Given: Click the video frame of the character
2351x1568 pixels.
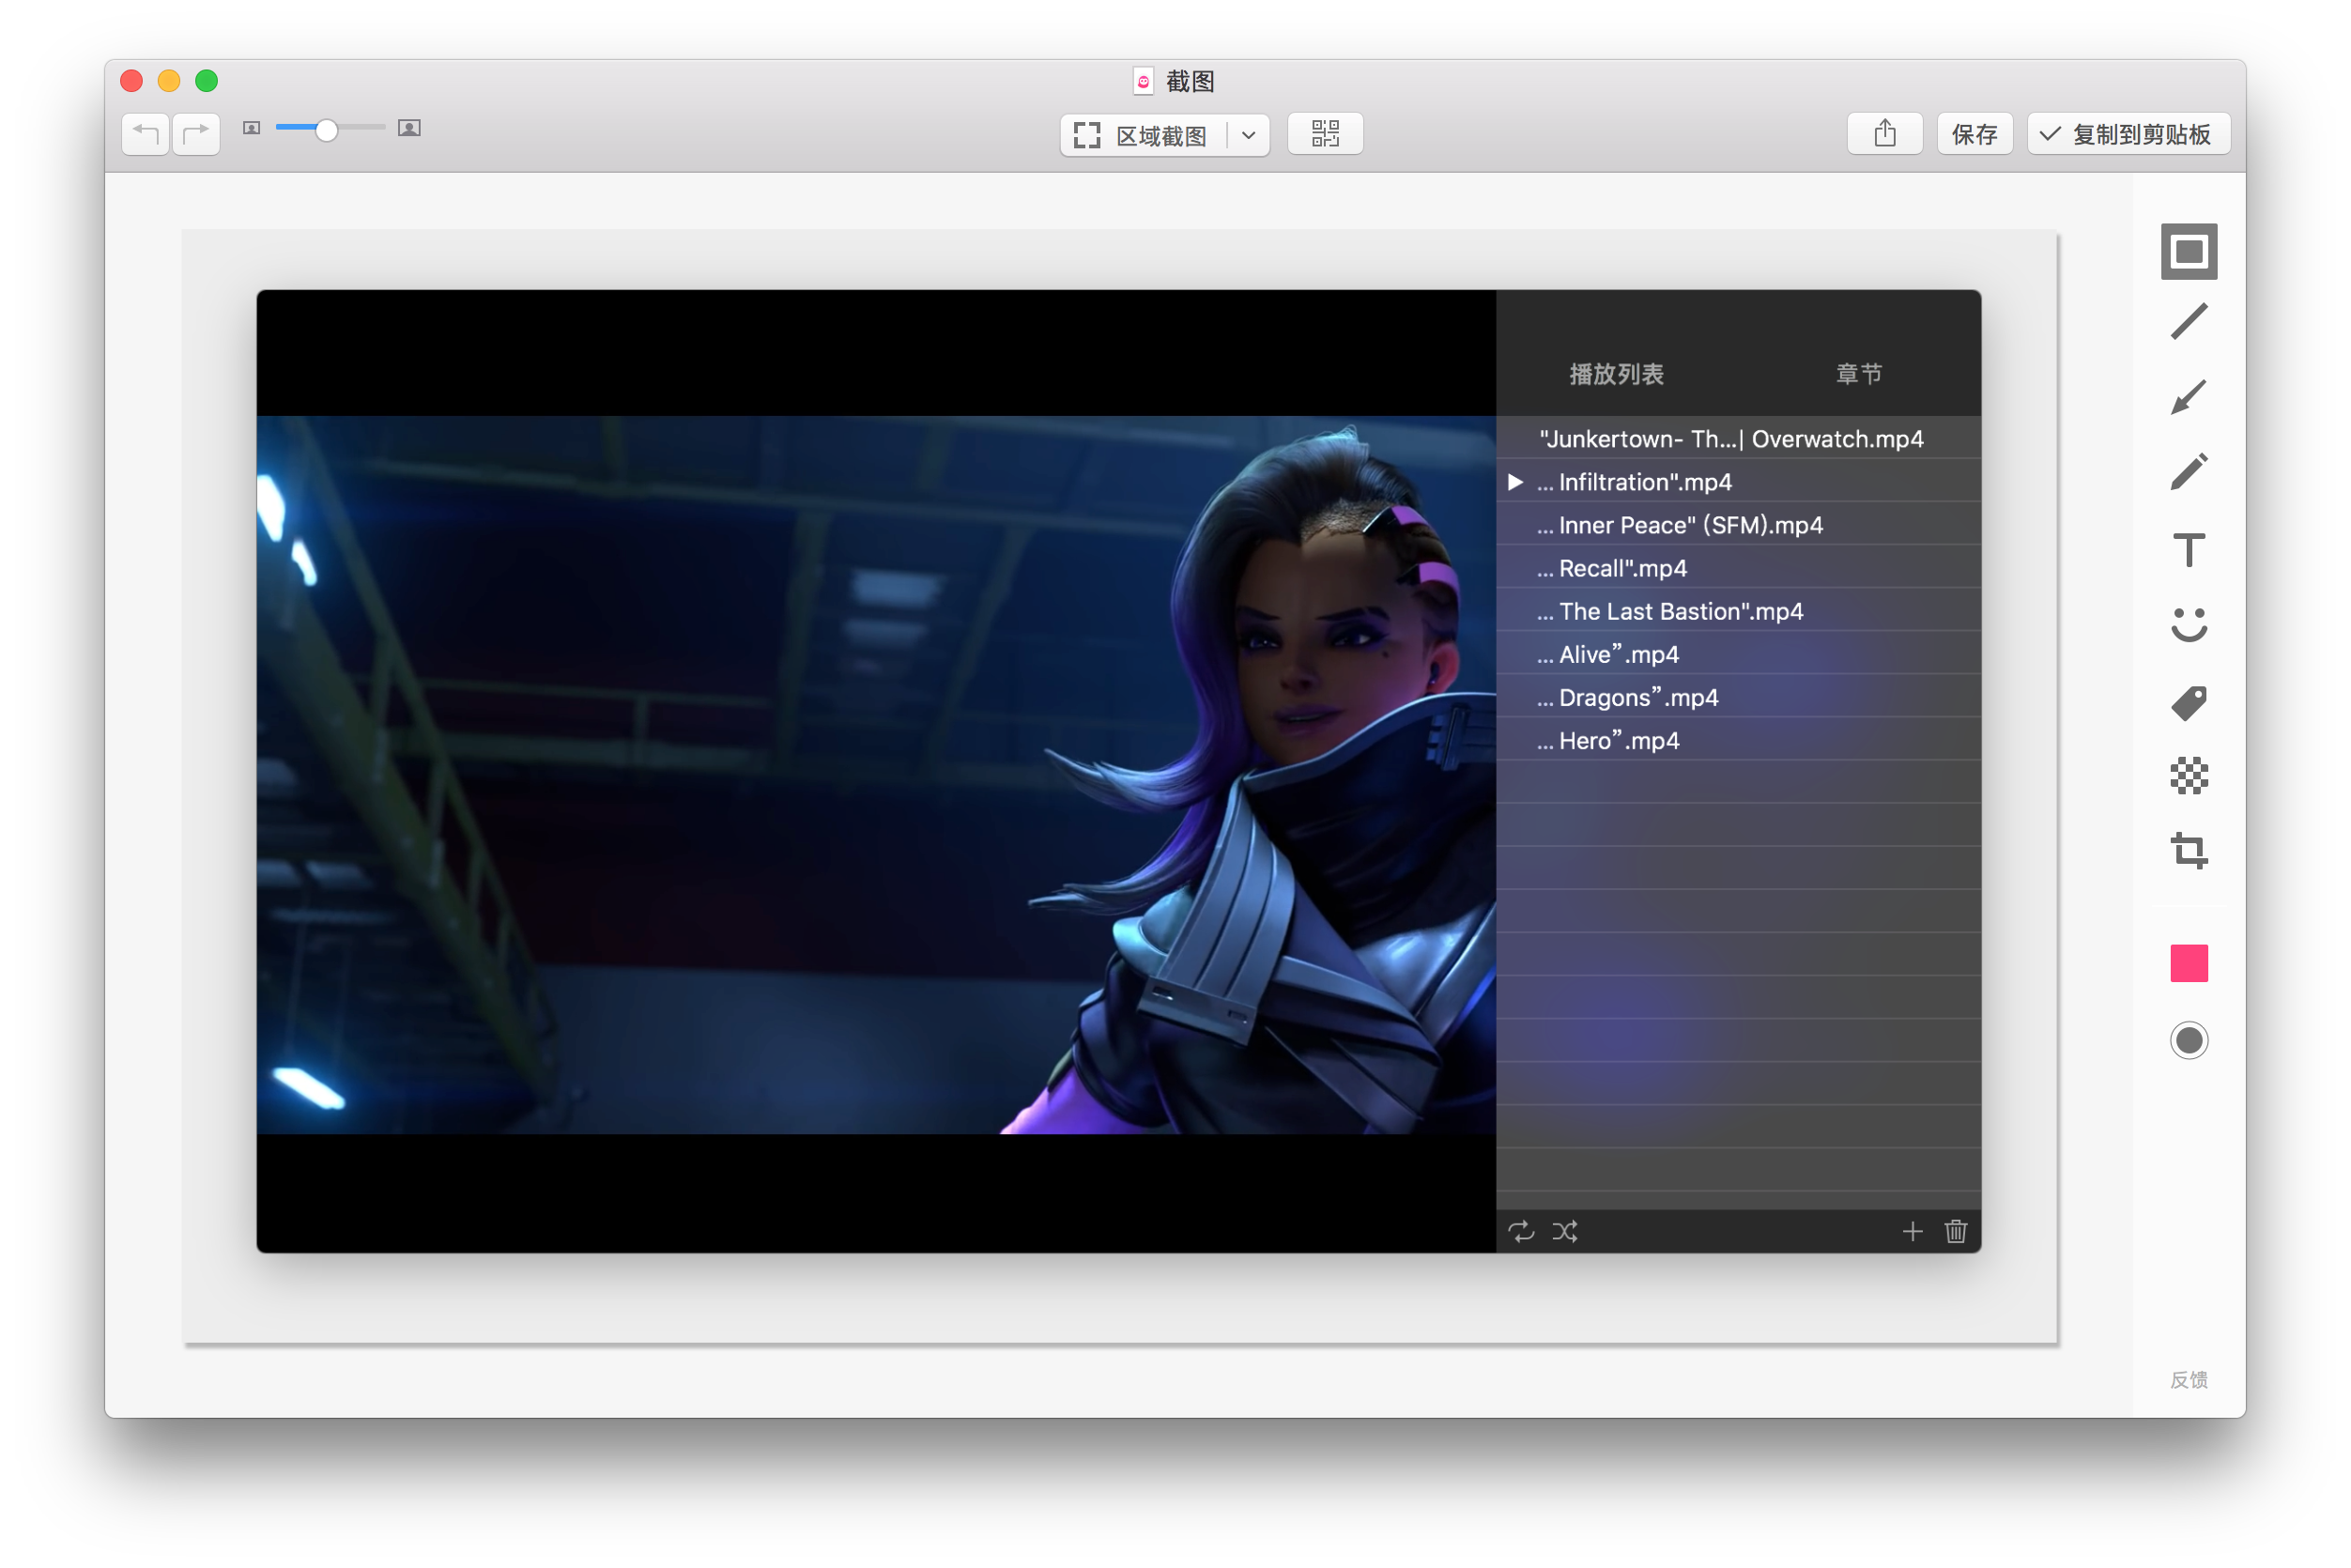Looking at the screenshot, I should (x=876, y=775).
